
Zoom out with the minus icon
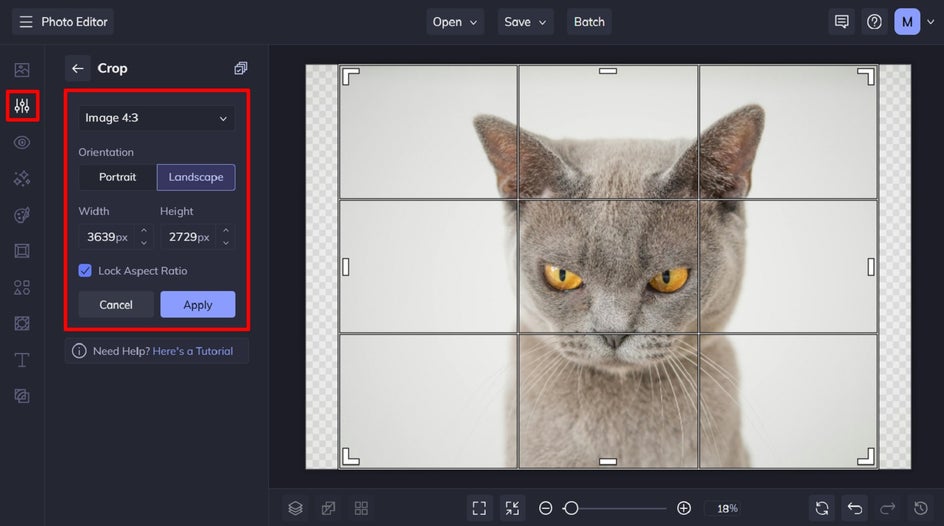pos(545,509)
